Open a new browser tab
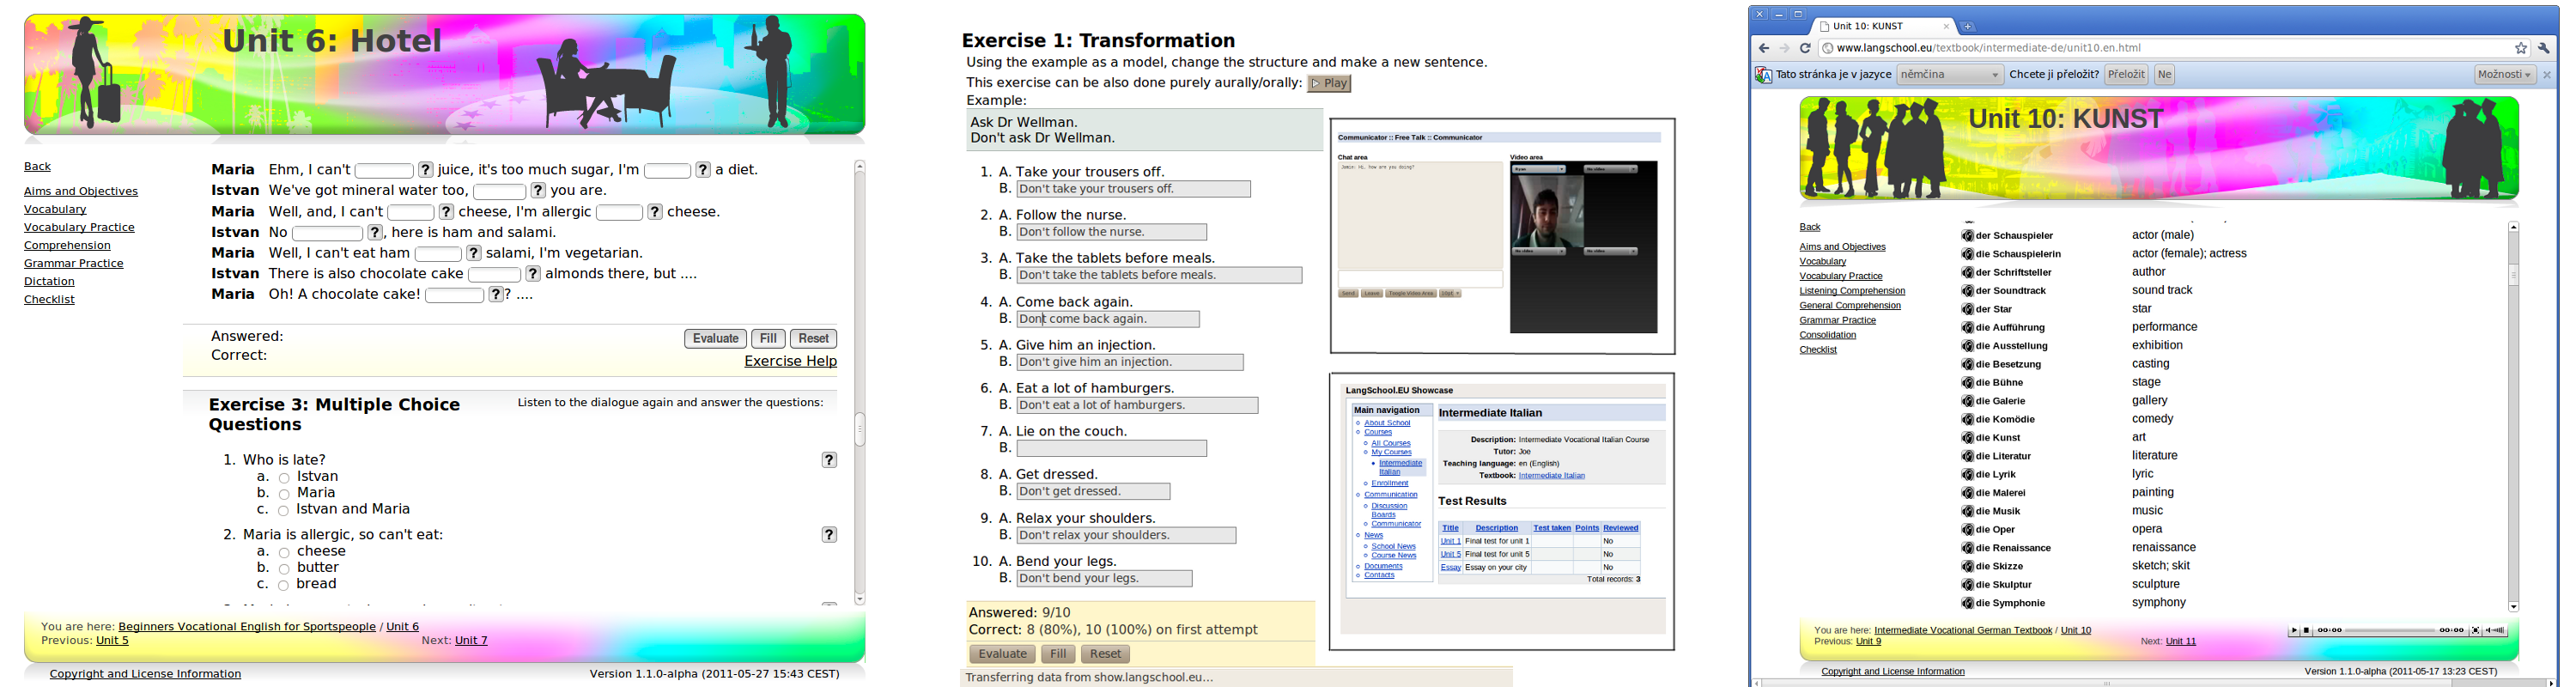 (1967, 27)
